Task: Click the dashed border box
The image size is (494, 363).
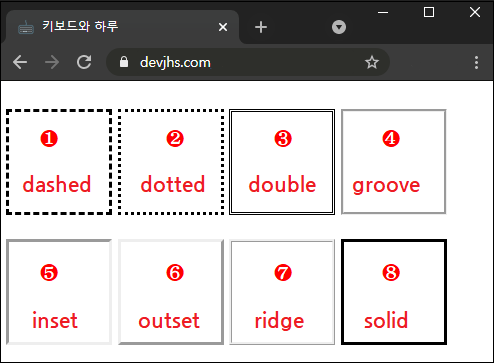Action: click(59, 162)
